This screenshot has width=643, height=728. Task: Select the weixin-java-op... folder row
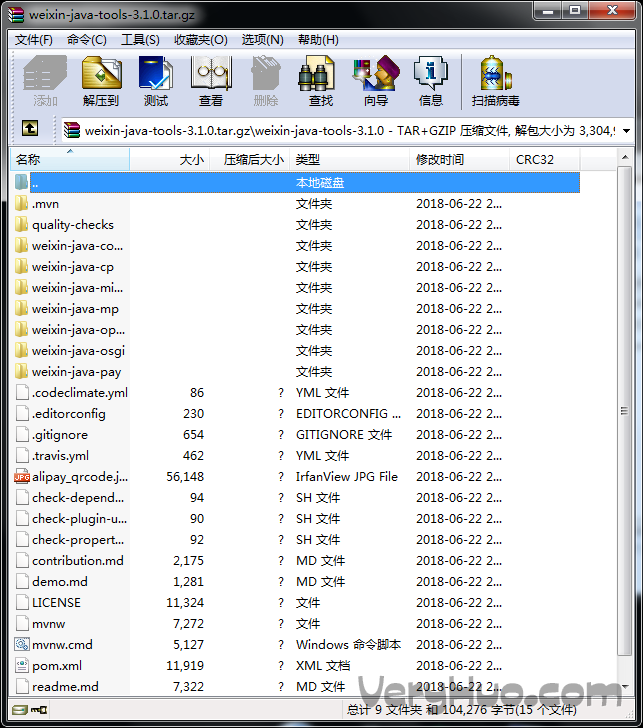pos(297,330)
